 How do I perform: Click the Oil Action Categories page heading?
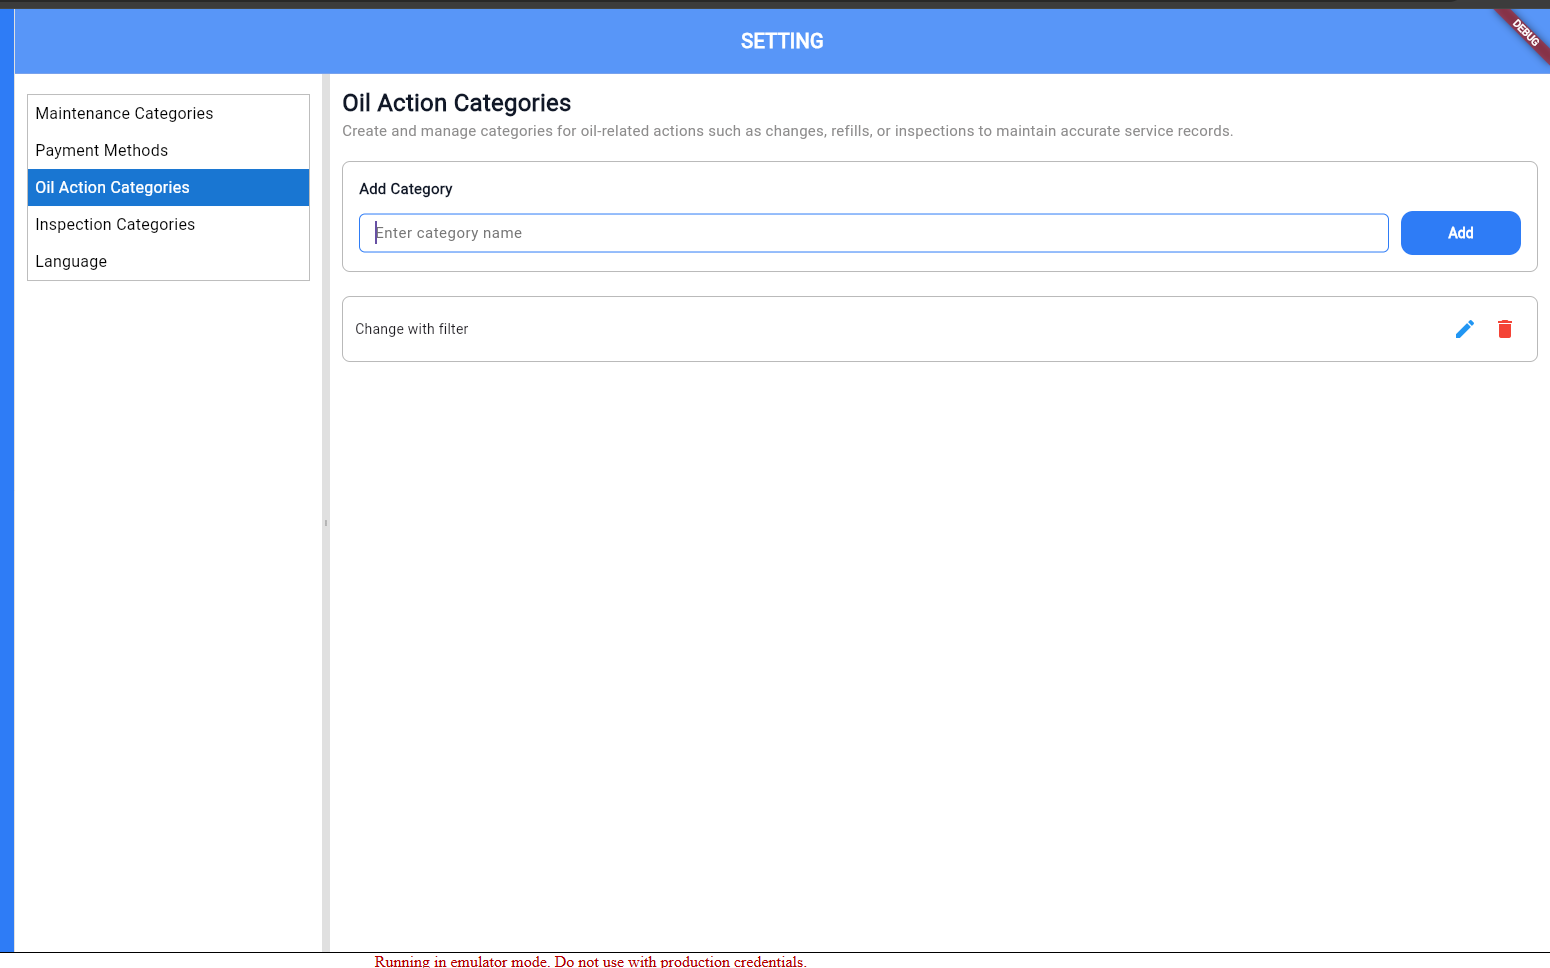pyautogui.click(x=456, y=103)
